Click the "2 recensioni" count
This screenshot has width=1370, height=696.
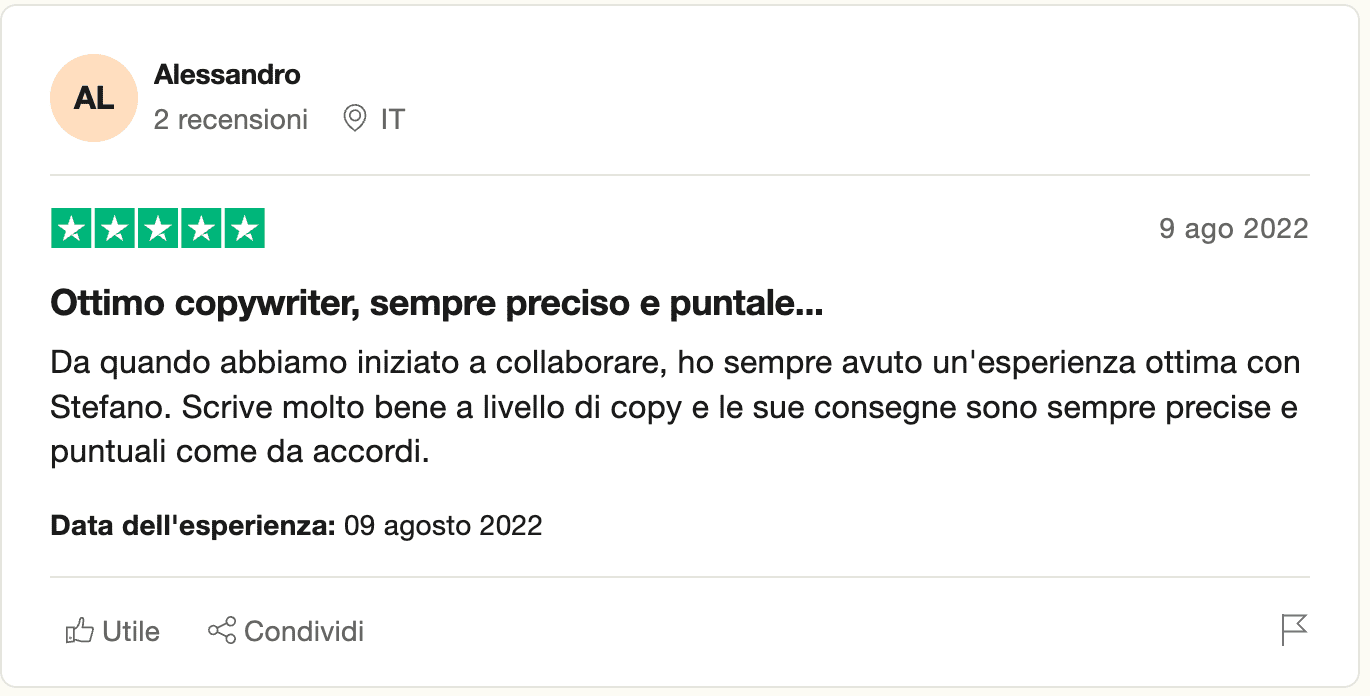pyautogui.click(x=231, y=120)
